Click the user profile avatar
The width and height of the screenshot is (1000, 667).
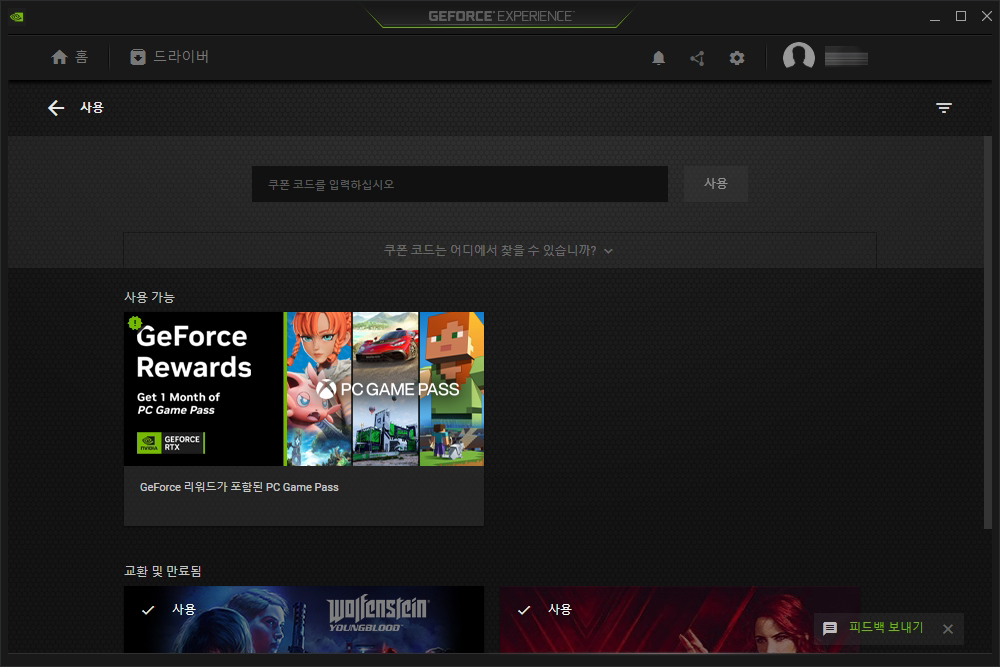pyautogui.click(x=798, y=57)
